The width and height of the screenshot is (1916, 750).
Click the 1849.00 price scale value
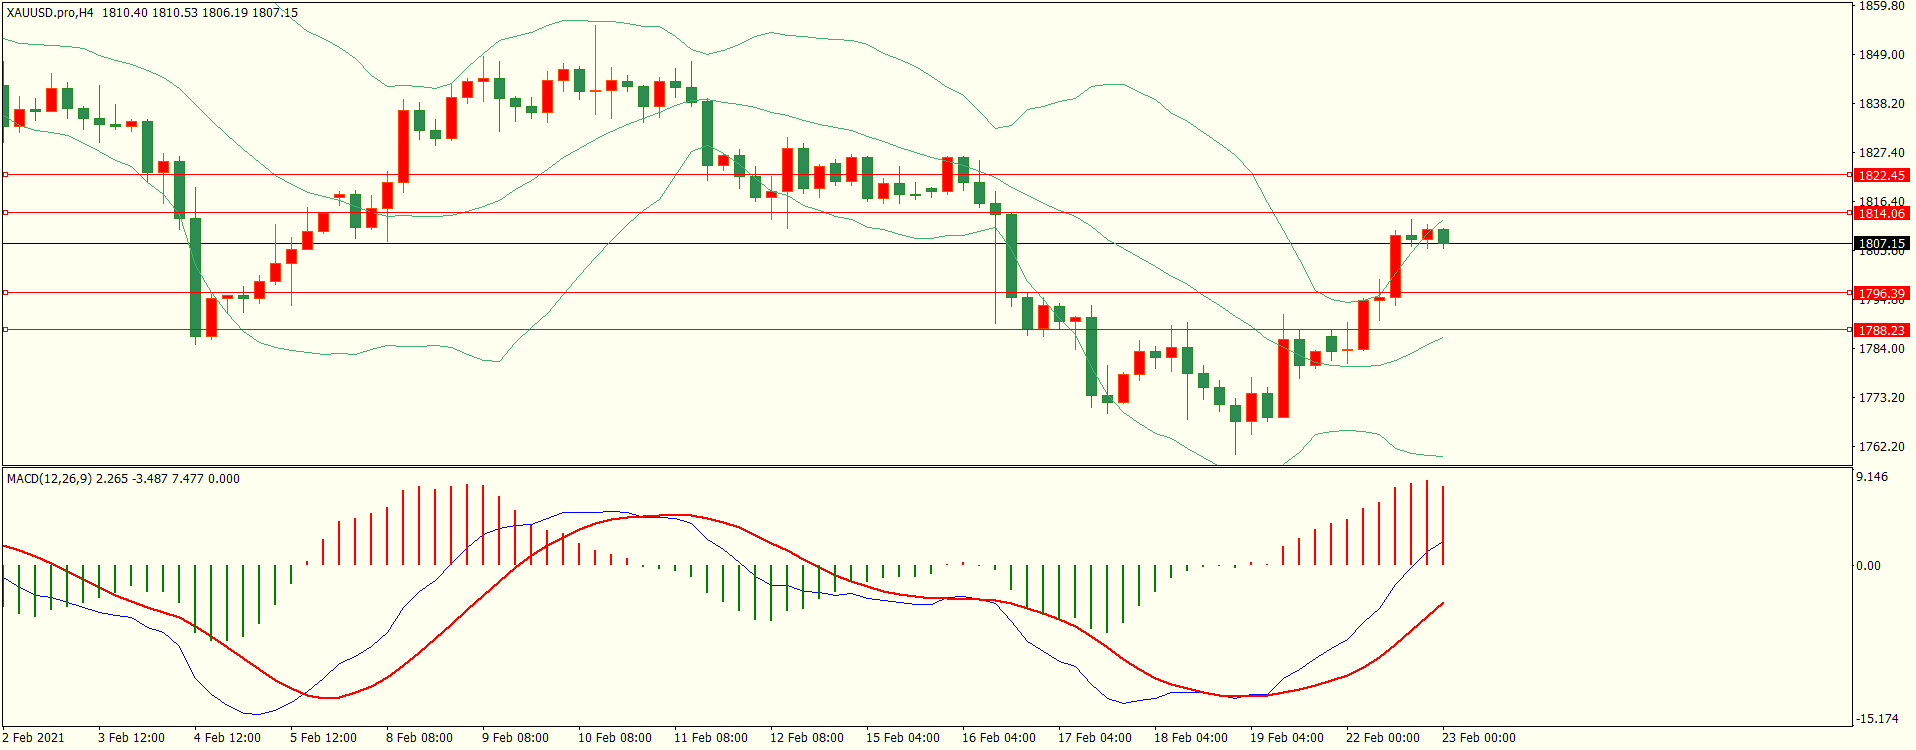(1881, 55)
